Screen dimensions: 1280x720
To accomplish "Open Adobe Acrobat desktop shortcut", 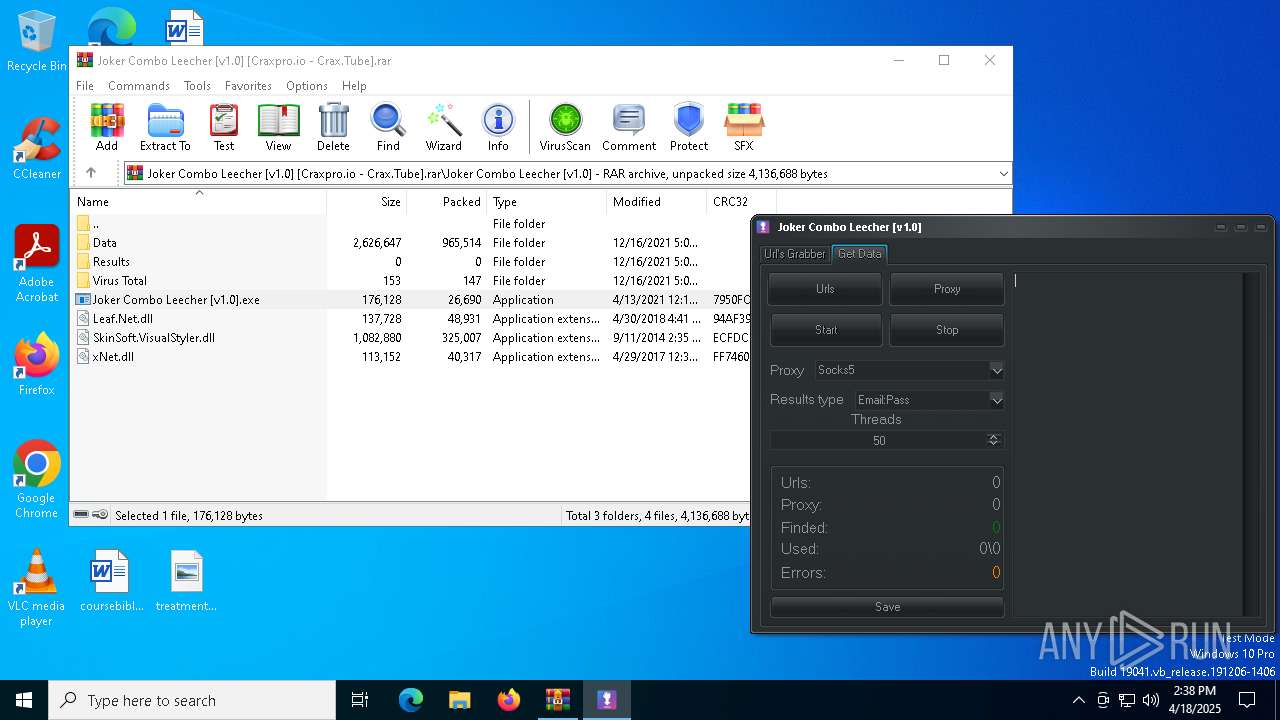I will [x=37, y=263].
